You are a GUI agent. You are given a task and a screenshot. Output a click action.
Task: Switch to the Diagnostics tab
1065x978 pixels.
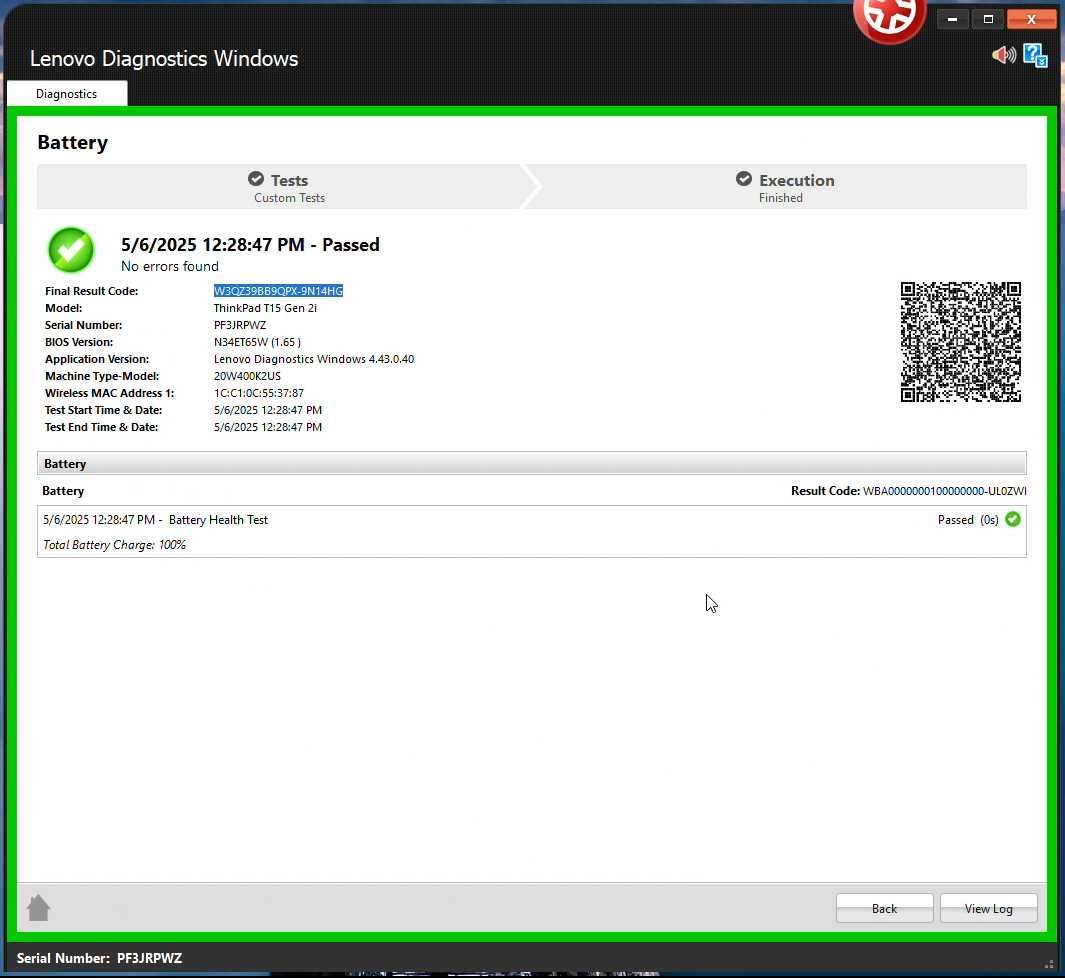click(67, 94)
